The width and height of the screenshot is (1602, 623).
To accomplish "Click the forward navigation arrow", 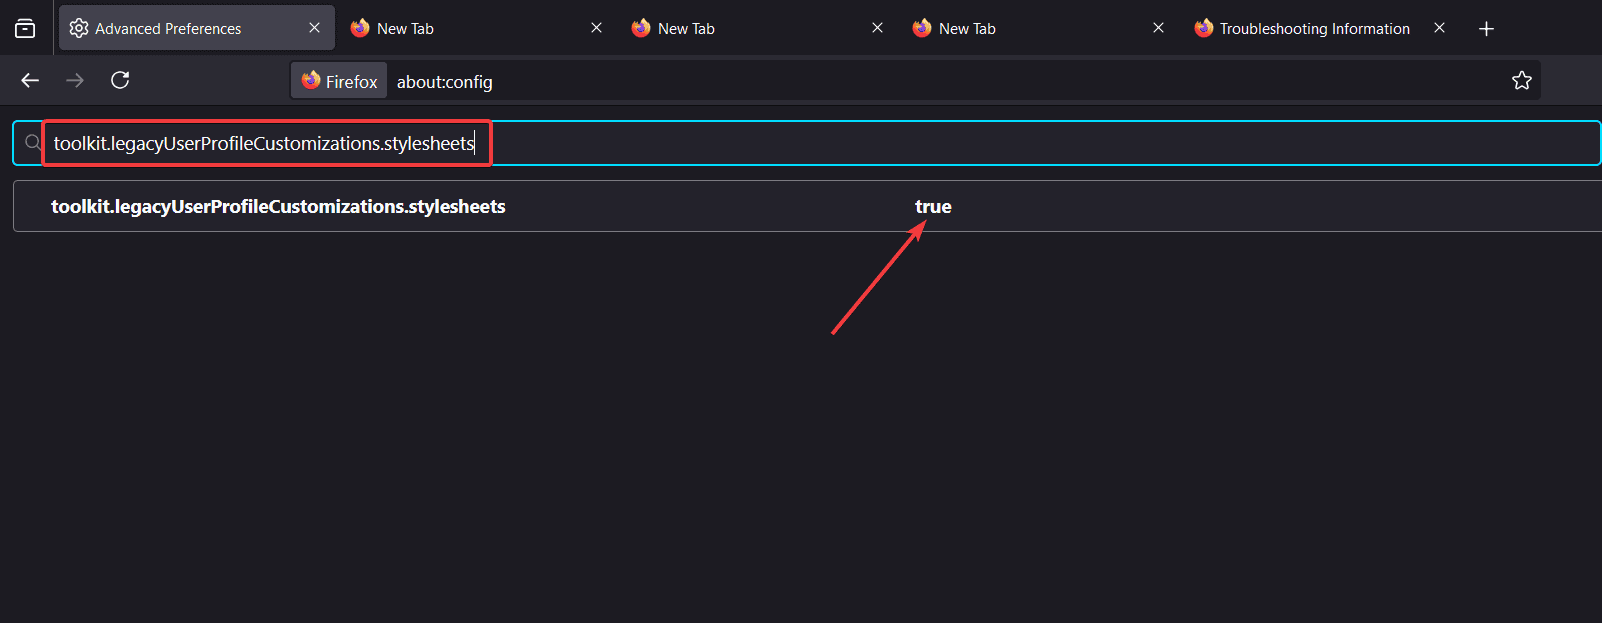I will [75, 80].
